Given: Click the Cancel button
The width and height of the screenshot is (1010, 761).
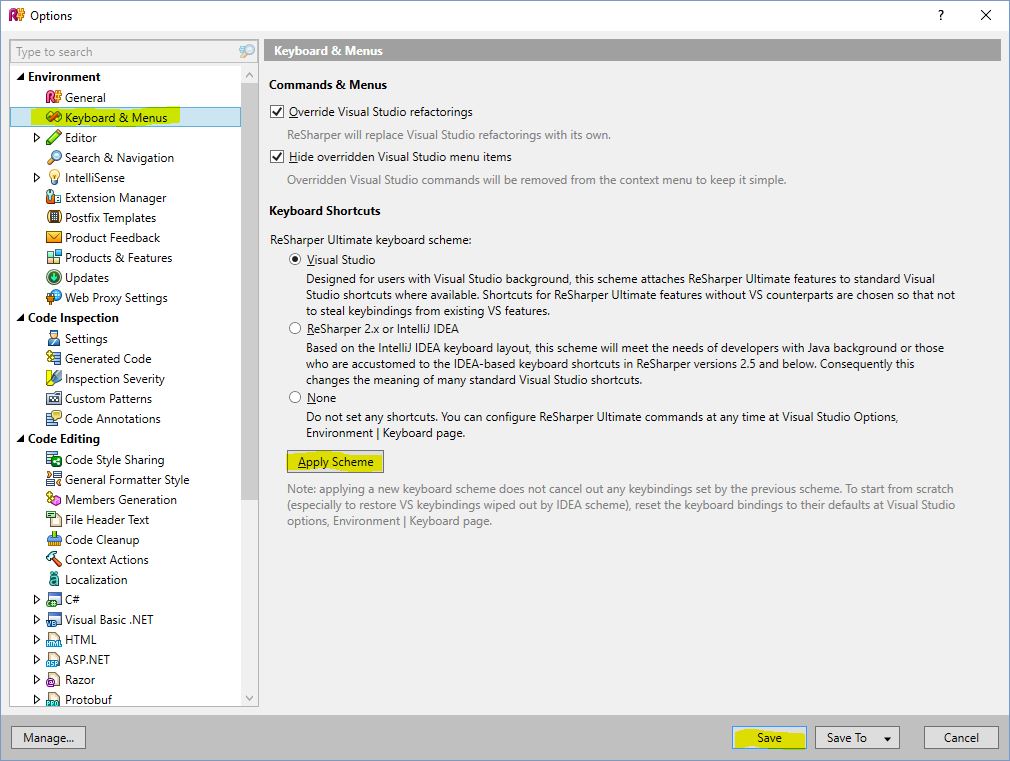Looking at the screenshot, I should [x=961, y=737].
